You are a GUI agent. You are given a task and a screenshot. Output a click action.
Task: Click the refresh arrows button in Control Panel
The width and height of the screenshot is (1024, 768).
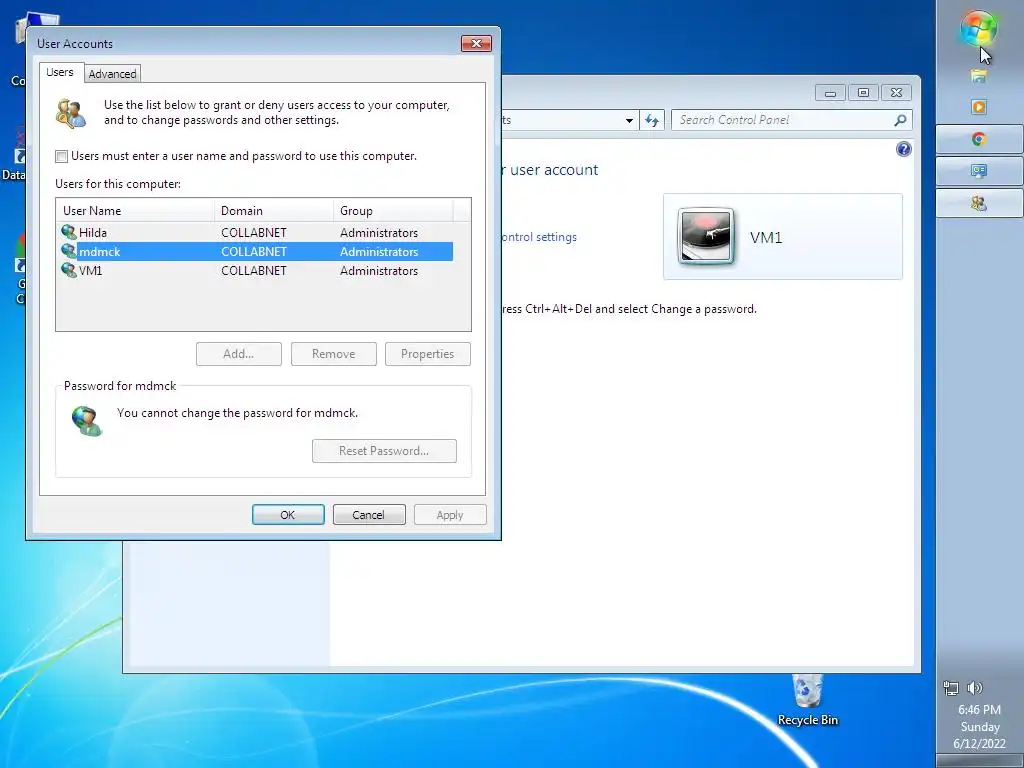pos(651,120)
